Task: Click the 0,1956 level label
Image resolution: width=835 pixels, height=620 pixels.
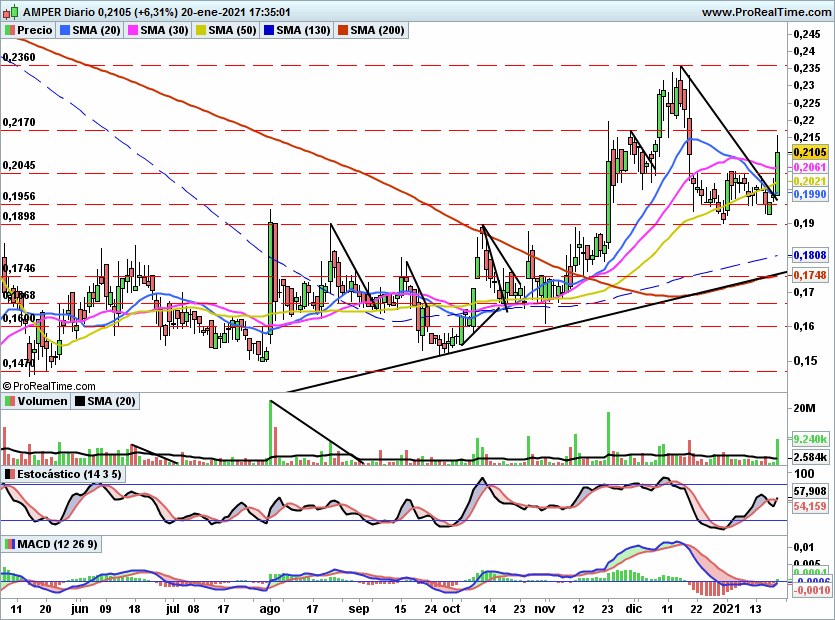Action: pyautogui.click(x=19, y=197)
